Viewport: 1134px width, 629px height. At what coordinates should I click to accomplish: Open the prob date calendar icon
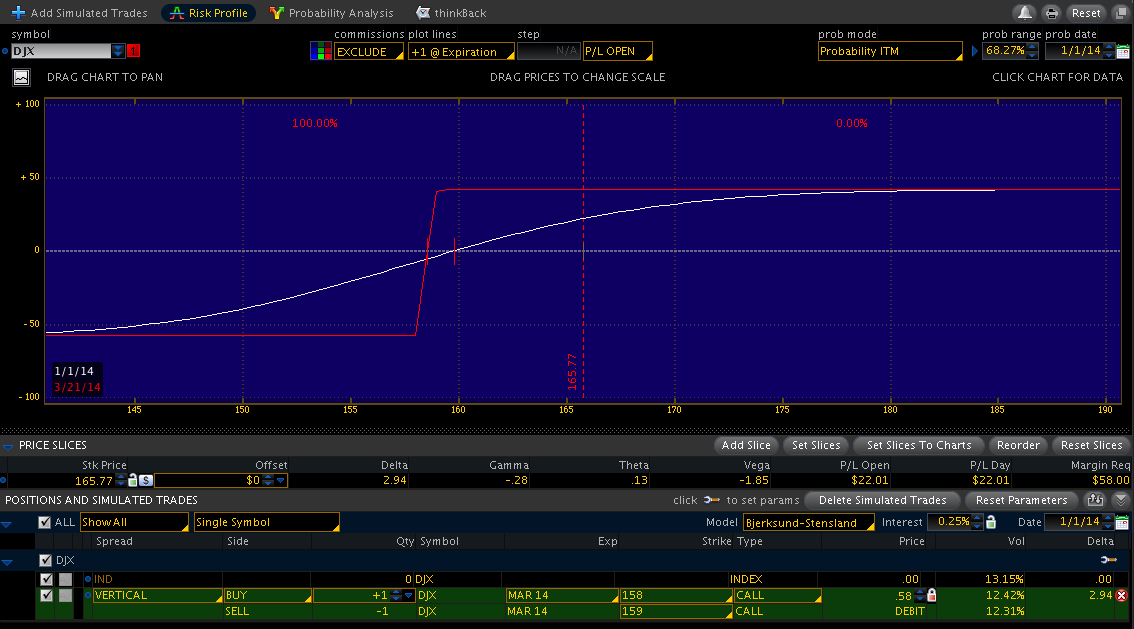coord(1122,51)
